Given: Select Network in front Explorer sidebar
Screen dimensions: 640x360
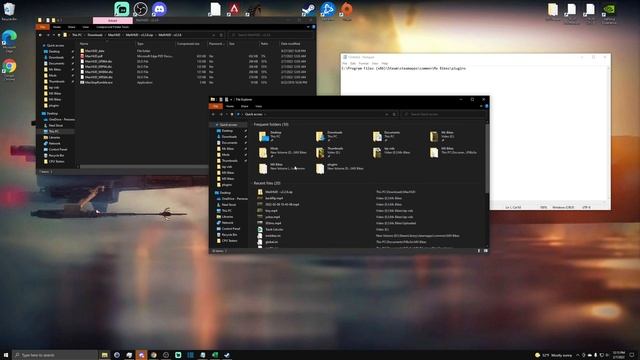Looking at the screenshot, I should pos(227,223).
